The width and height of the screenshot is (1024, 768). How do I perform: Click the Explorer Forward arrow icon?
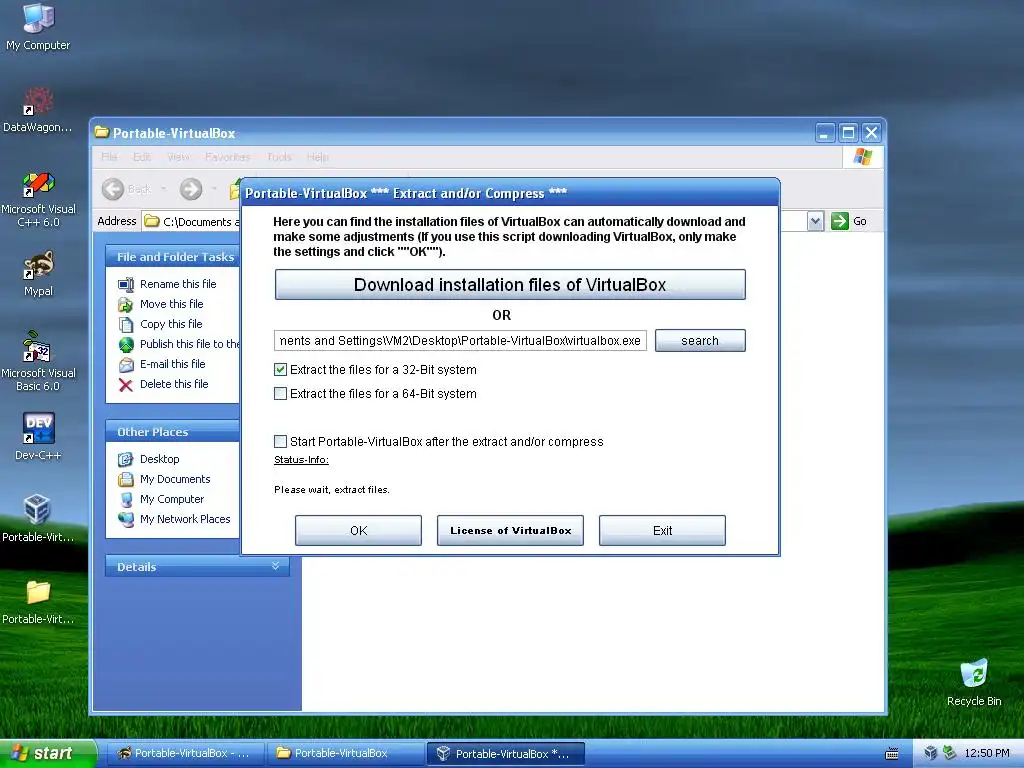tap(191, 189)
